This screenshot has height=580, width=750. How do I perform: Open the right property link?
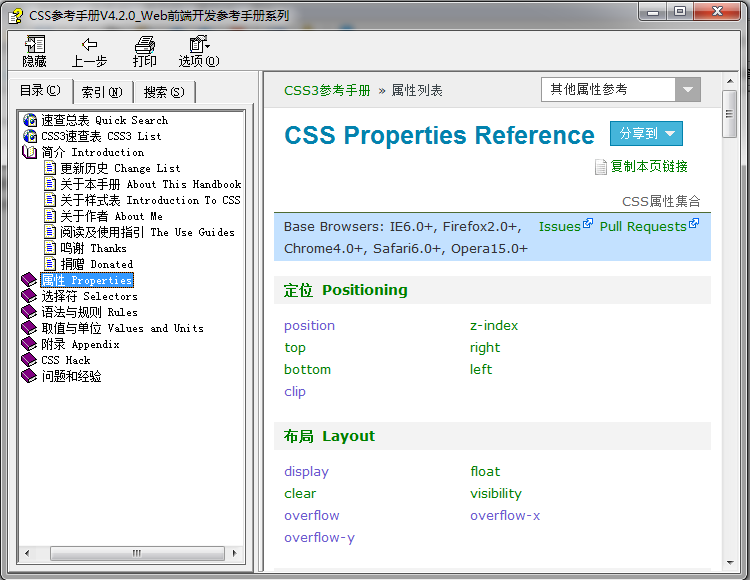[x=485, y=348]
